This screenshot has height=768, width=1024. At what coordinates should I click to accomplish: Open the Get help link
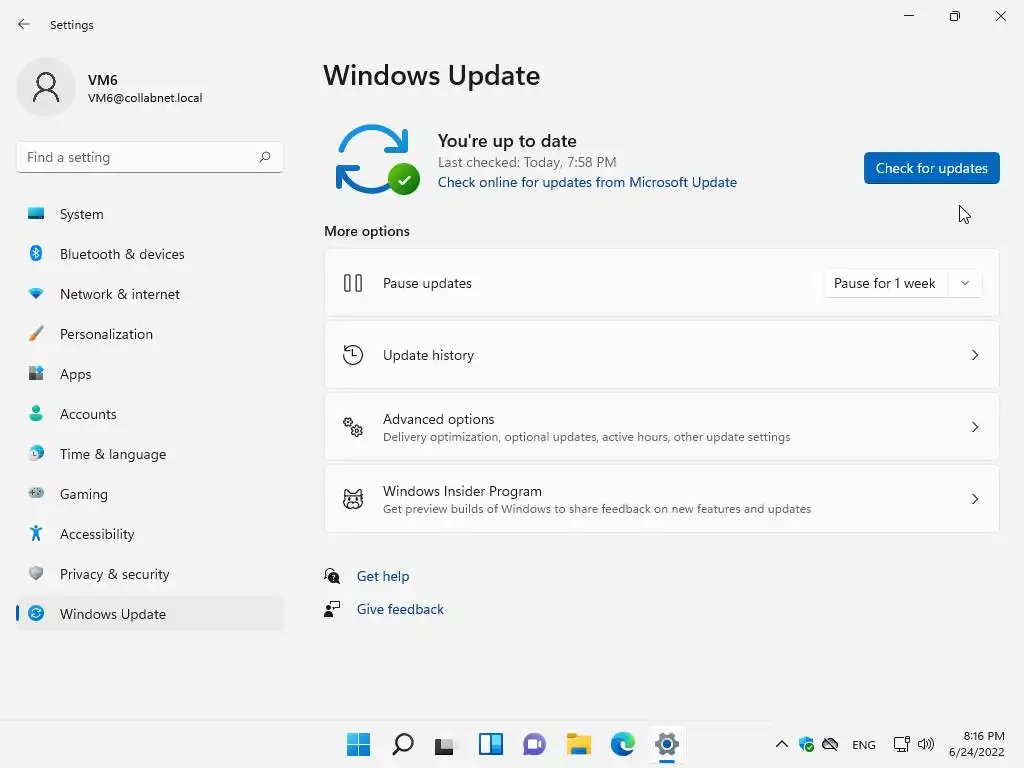click(x=383, y=576)
